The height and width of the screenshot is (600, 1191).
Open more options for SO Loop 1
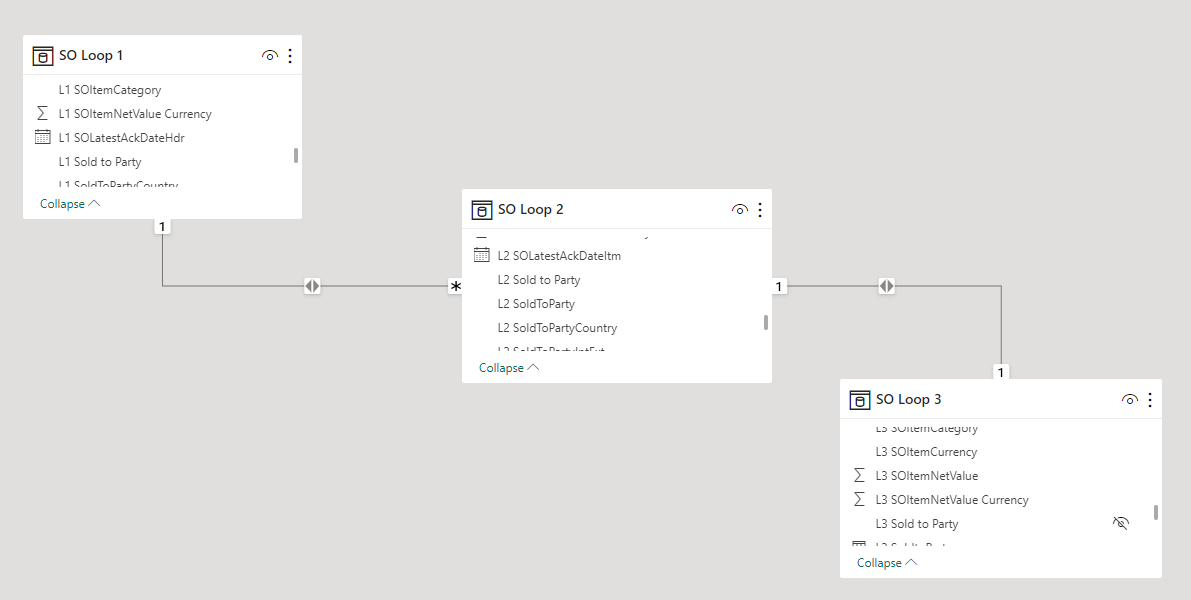coord(290,55)
